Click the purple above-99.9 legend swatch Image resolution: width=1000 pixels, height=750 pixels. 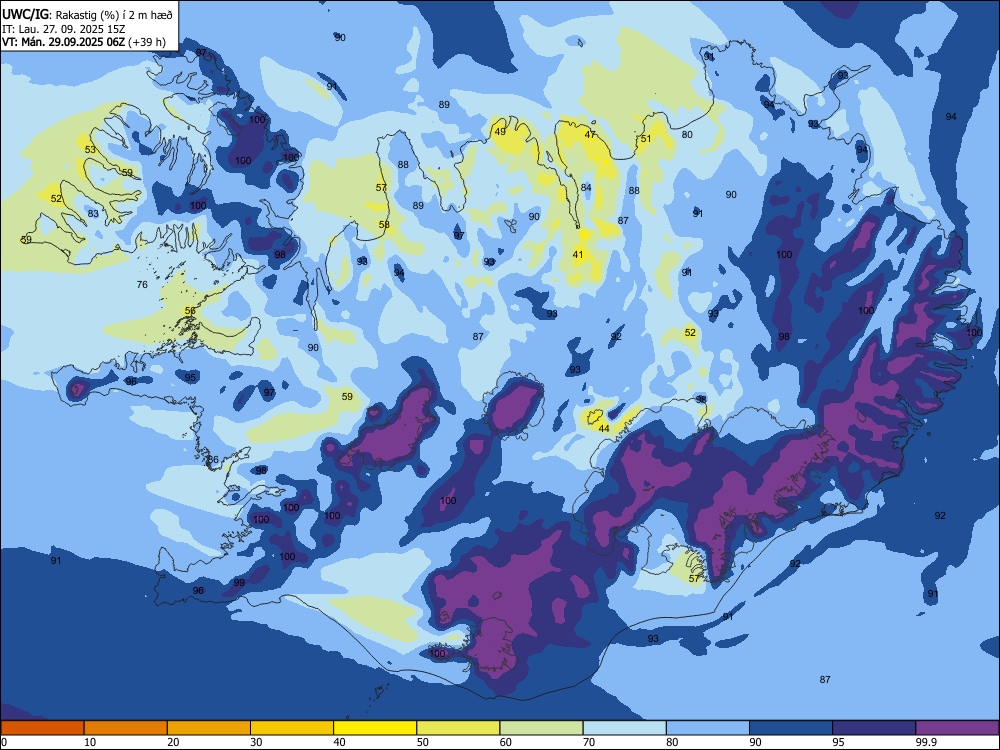coord(957,728)
